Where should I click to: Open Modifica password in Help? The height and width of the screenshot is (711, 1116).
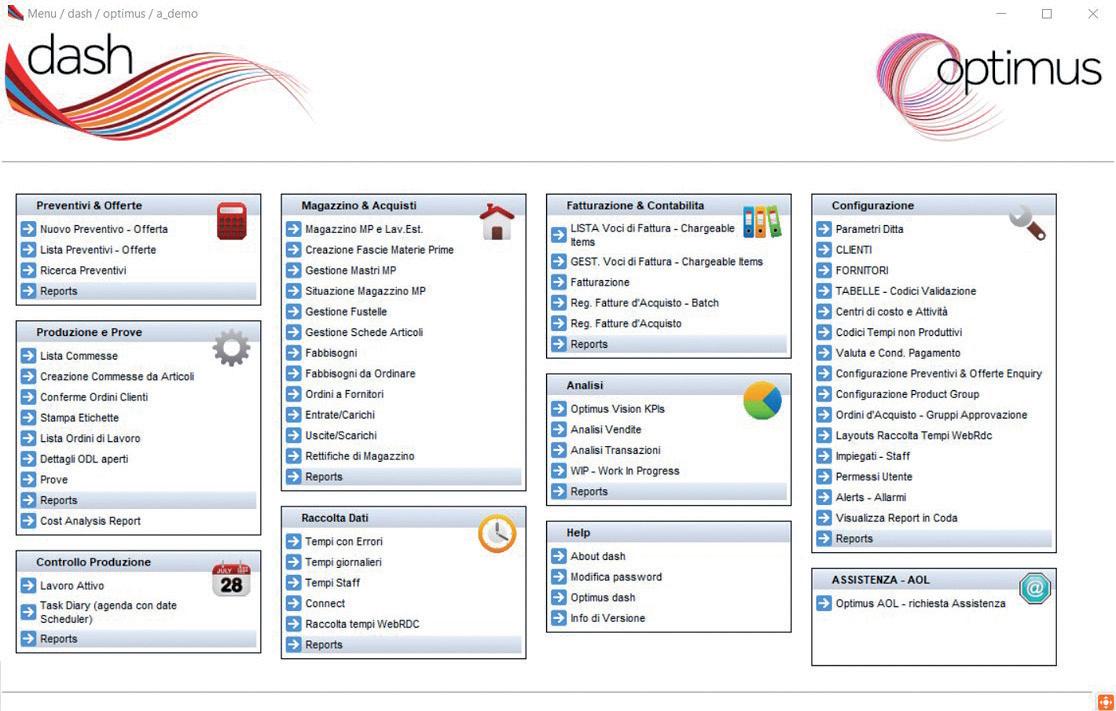point(616,577)
